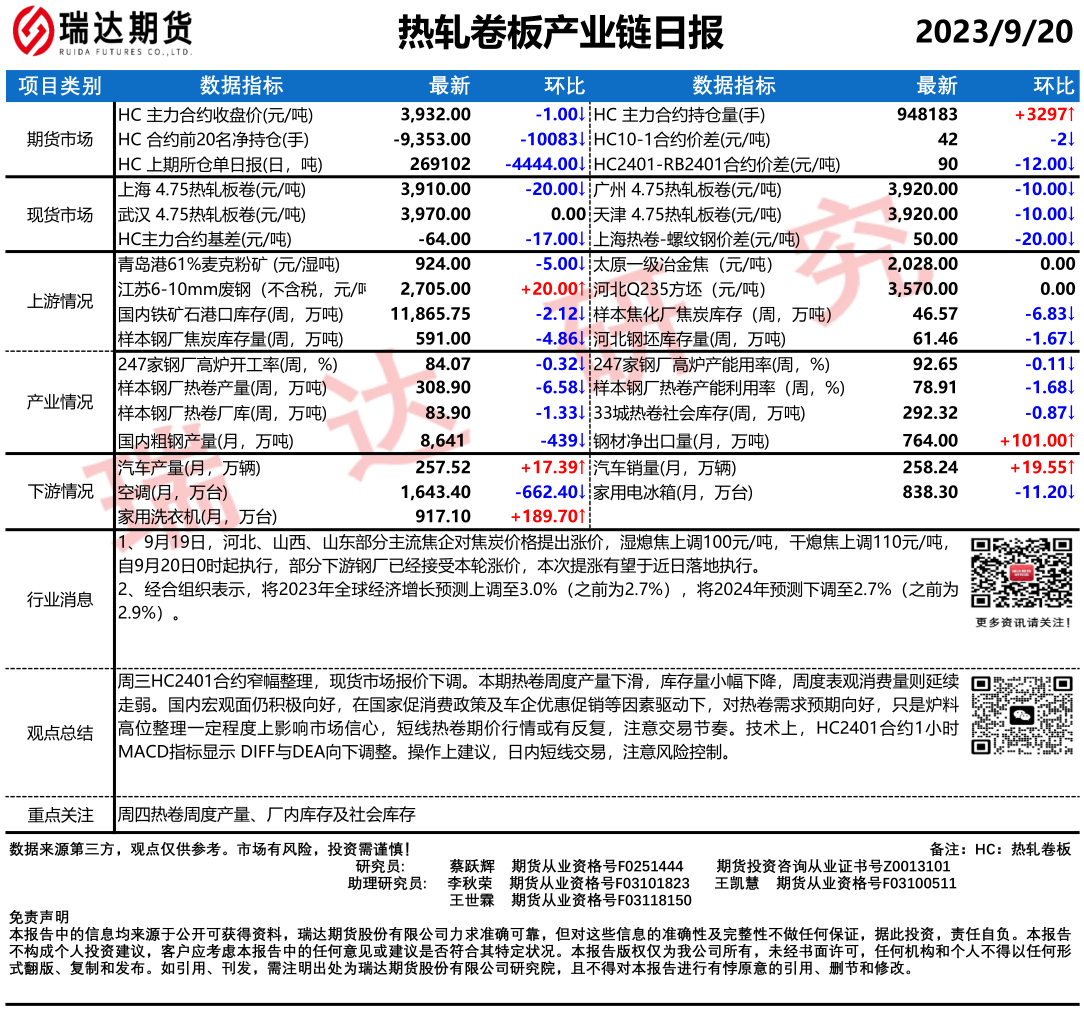Select the HC main contract closing price 3,932.00
Viewport: 1084px width, 1010px height.
[x=435, y=114]
